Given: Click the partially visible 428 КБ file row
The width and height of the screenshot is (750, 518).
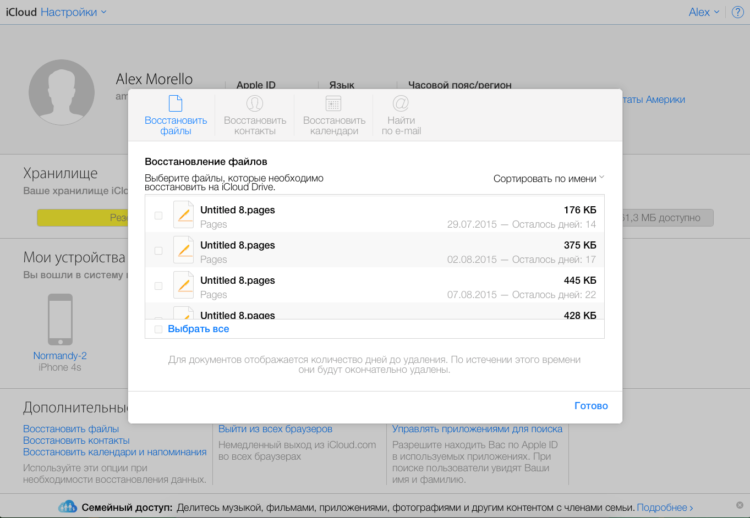Looking at the screenshot, I should pos(375,312).
